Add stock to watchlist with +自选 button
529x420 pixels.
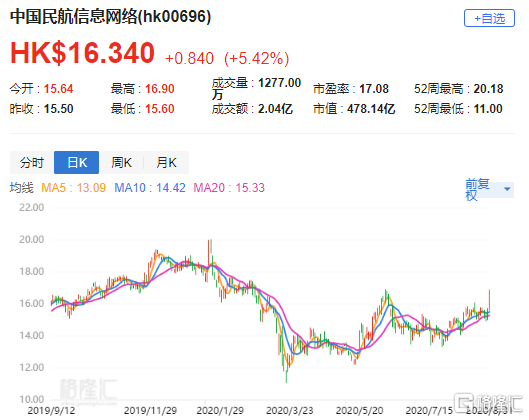tap(489, 18)
